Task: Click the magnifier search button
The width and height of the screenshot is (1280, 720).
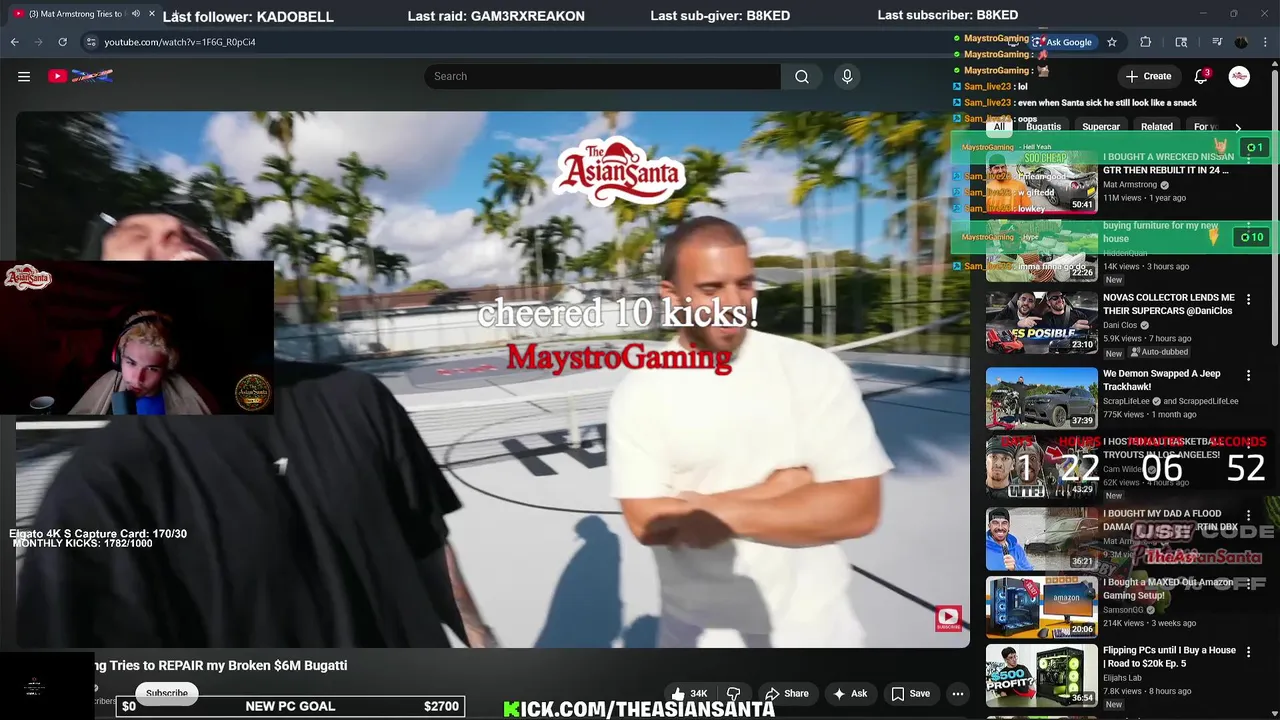Action: click(802, 76)
